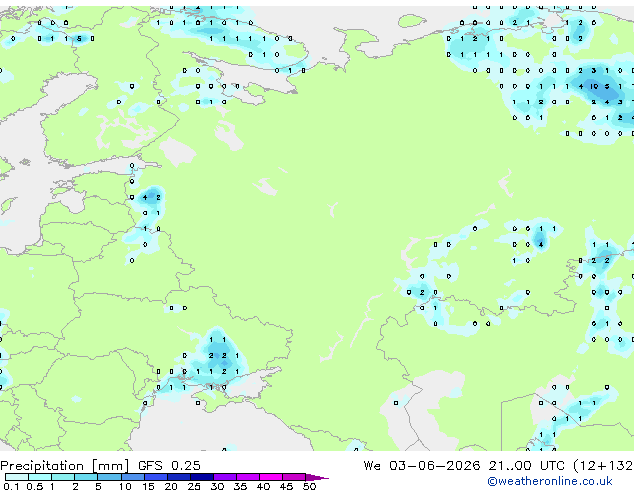Select the lightest 0.1-0.5 mm legend swatch
The height and width of the screenshot is (490, 634).
click(17, 477)
